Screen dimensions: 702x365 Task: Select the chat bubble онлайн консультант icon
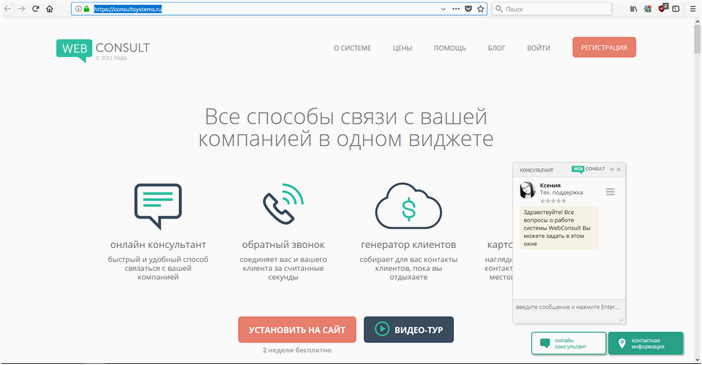point(158,206)
